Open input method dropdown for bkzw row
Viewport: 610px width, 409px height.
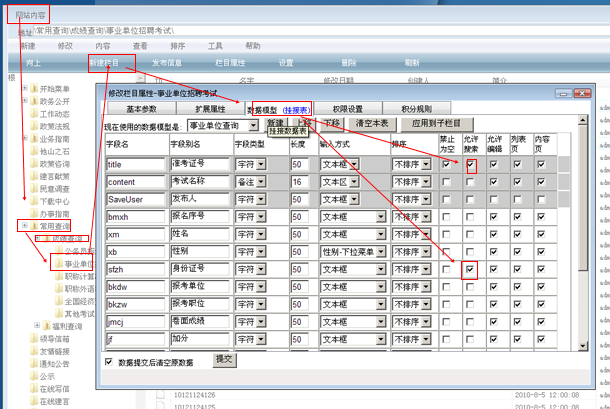pyautogui.click(x=381, y=304)
